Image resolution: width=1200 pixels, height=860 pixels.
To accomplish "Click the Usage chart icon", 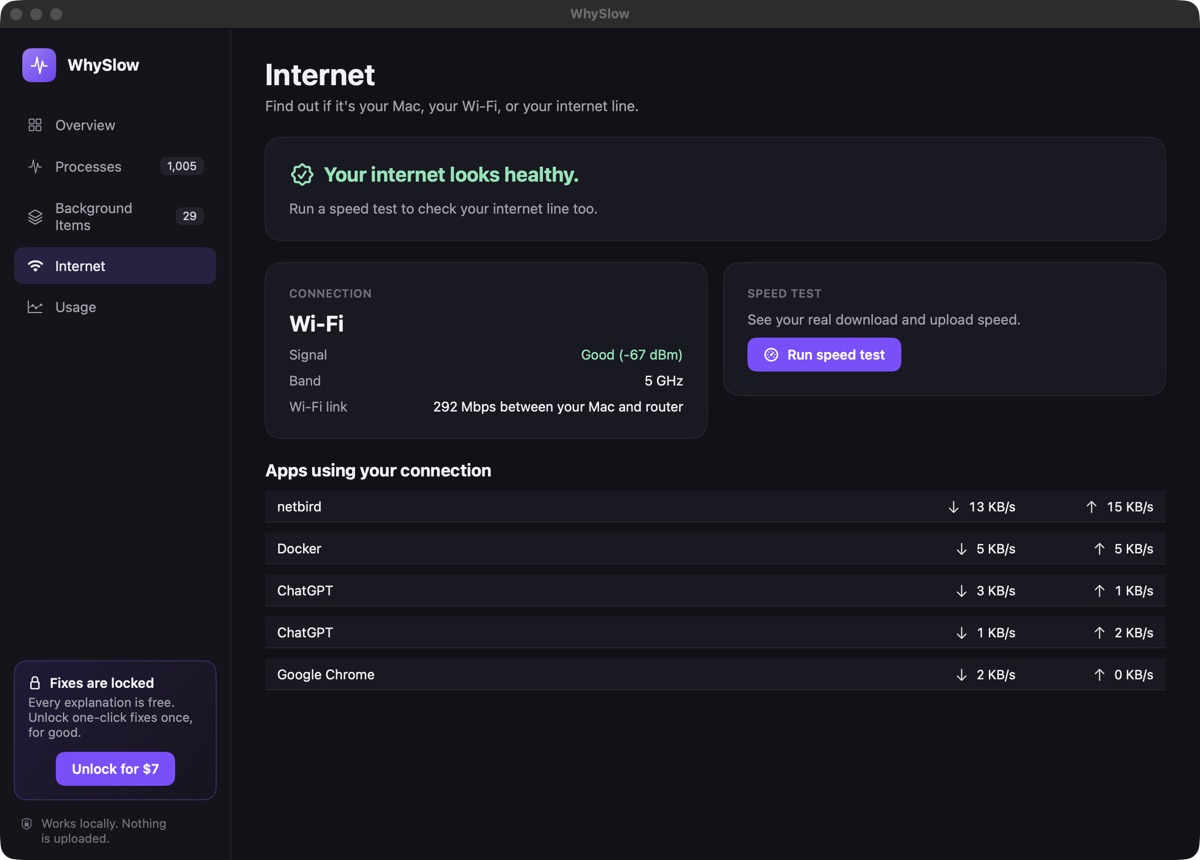I will 35,307.
